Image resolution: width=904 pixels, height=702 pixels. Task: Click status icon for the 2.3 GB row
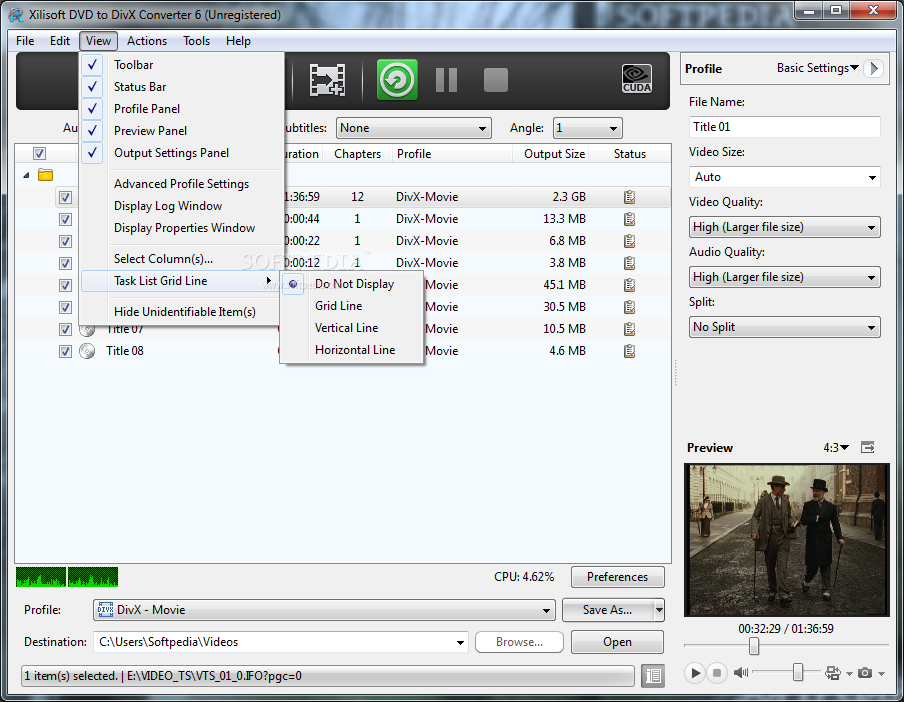coord(630,197)
